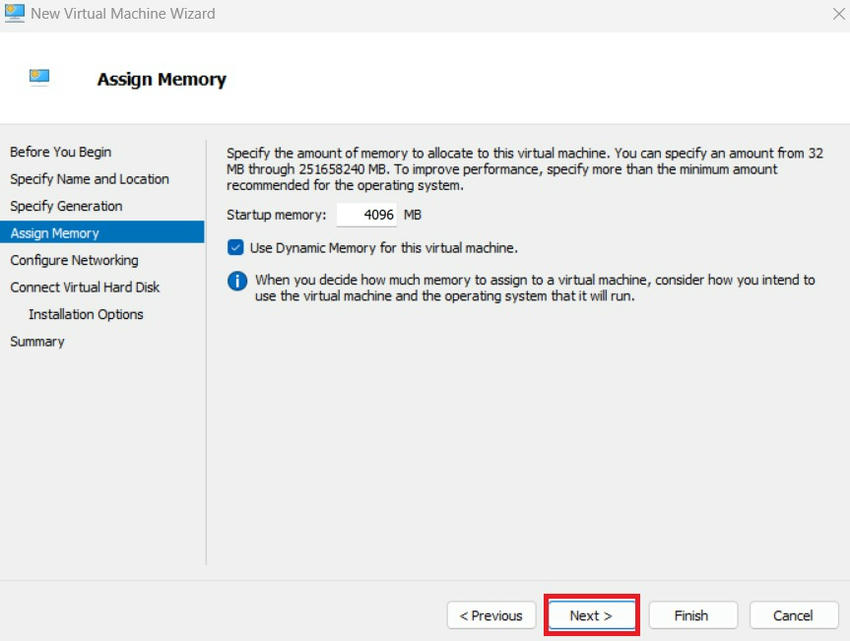Image resolution: width=850 pixels, height=641 pixels.
Task: Cancel the virtual machine wizard
Action: tap(794, 615)
